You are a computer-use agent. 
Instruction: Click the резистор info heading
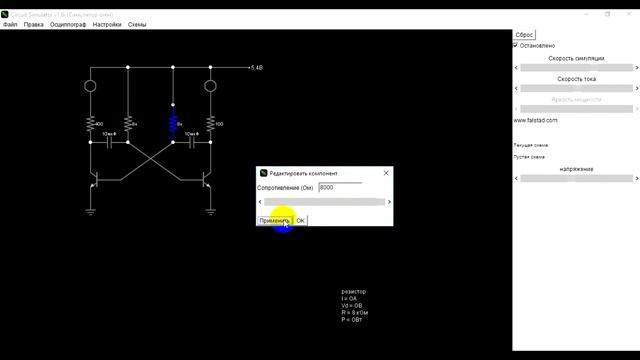(353, 292)
